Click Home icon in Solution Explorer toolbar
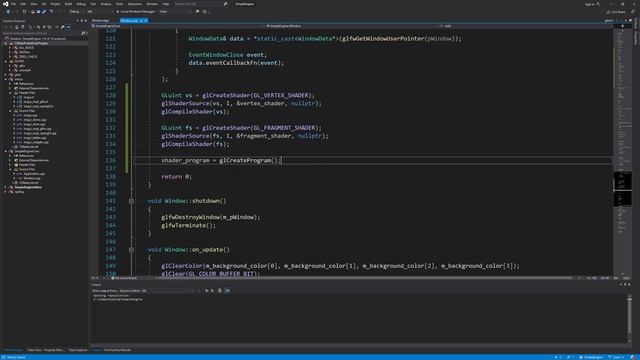Screen dimensions: 640x360 [17, 27]
